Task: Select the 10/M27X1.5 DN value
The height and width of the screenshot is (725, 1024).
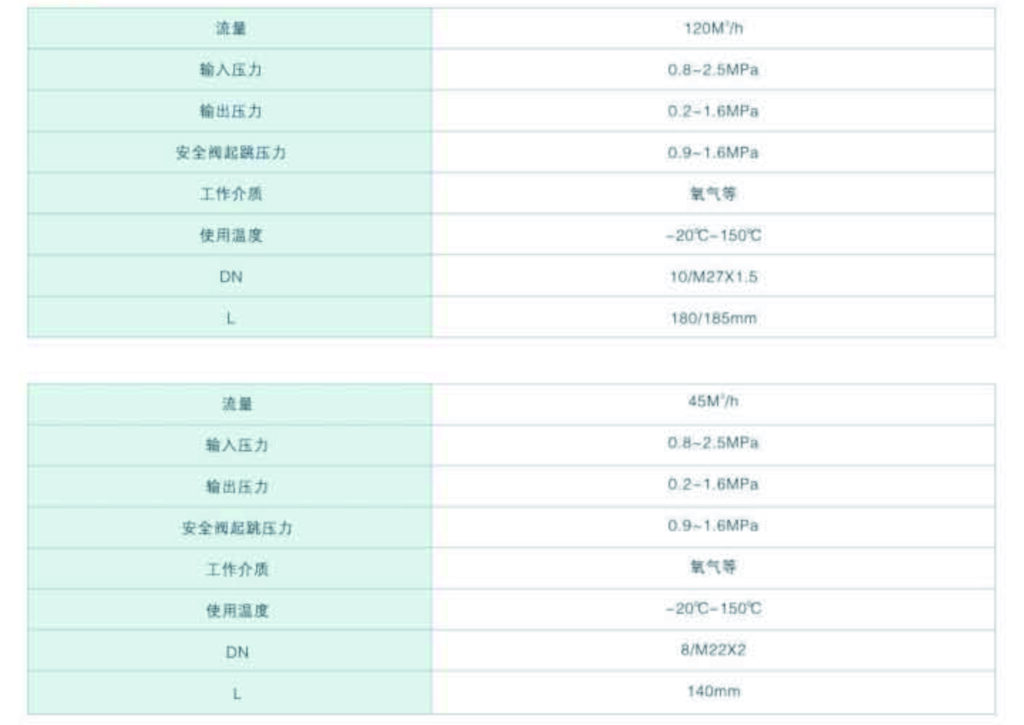Action: click(713, 277)
